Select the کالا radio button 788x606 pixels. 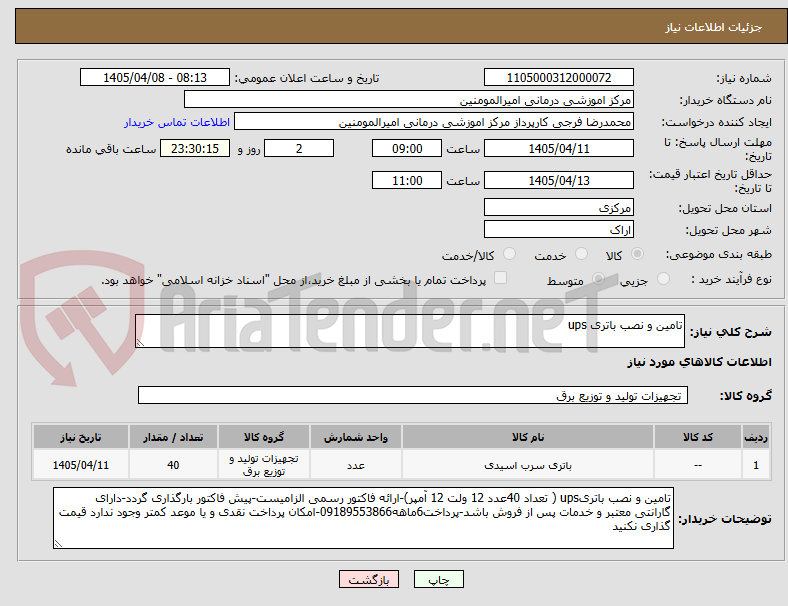click(x=637, y=254)
